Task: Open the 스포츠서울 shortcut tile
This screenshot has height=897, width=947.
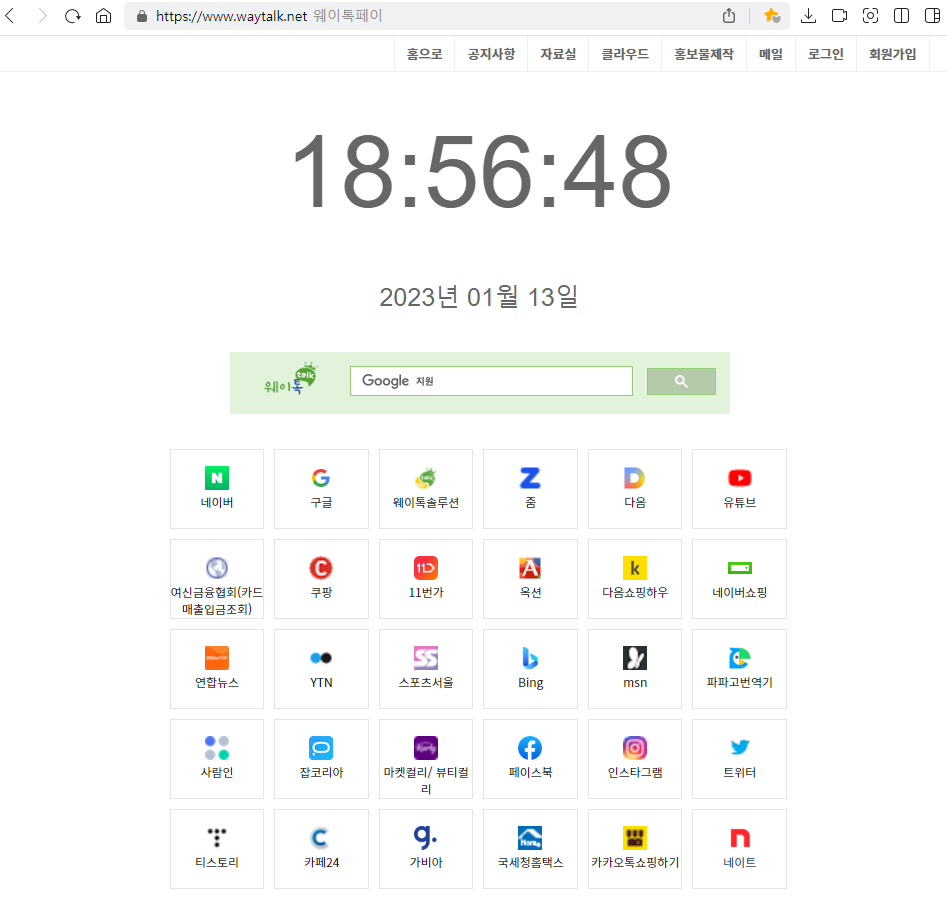Action: tap(426, 669)
